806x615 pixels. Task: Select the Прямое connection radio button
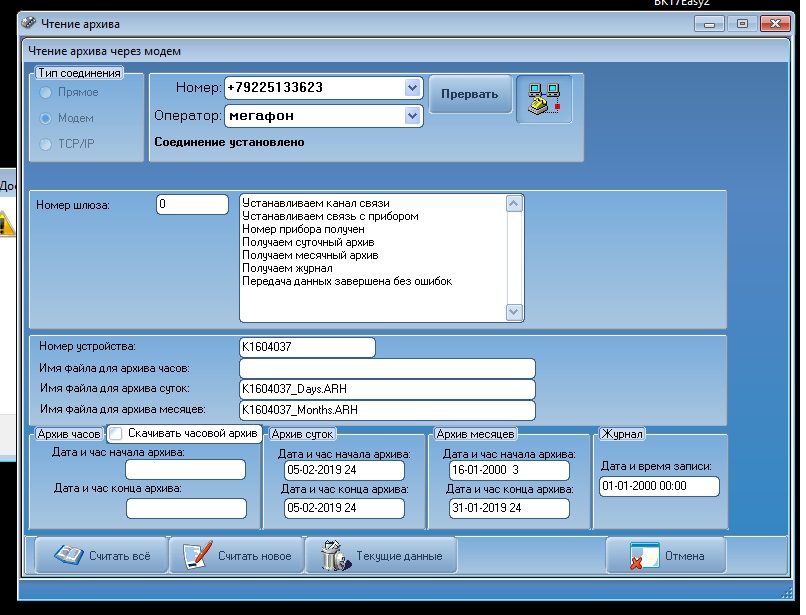[x=46, y=93]
